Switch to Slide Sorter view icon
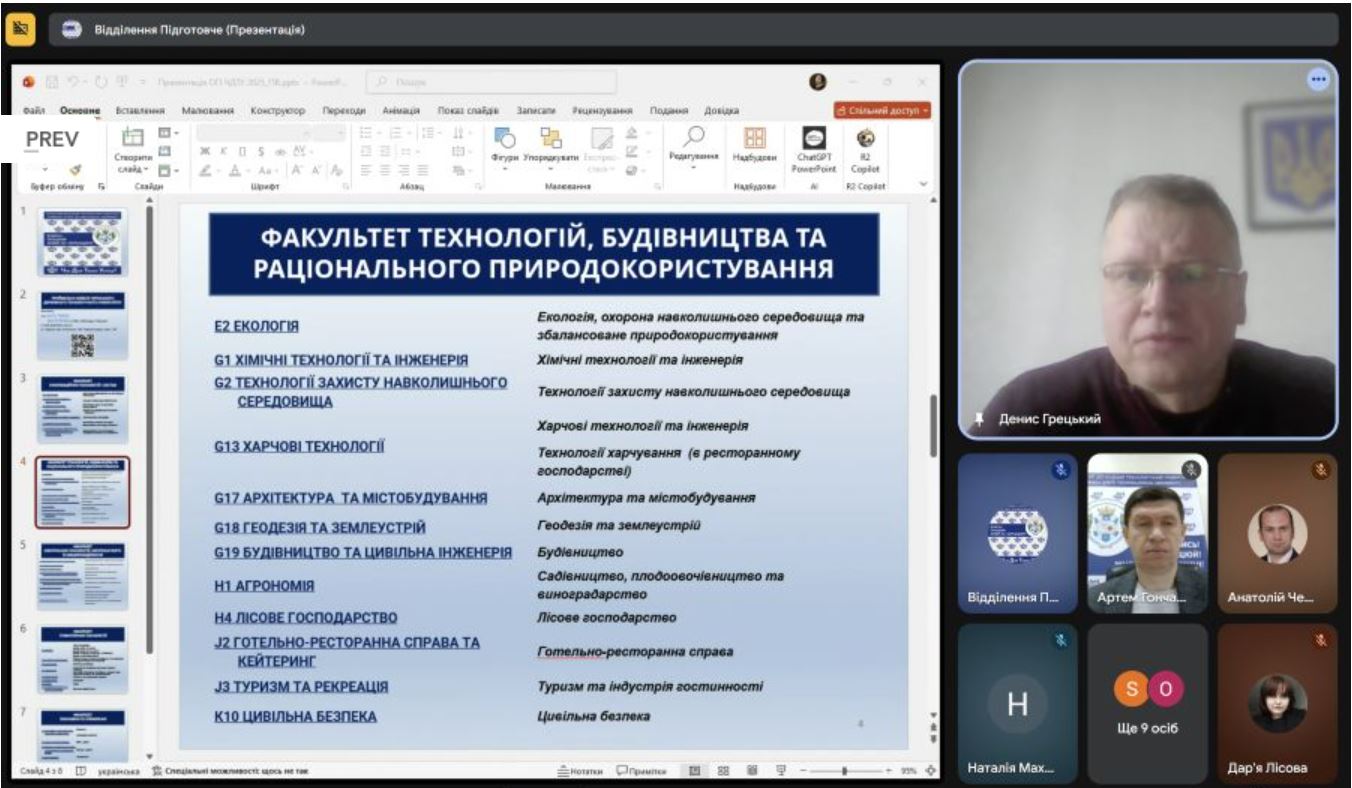The height and width of the screenshot is (788, 1352). 723,771
